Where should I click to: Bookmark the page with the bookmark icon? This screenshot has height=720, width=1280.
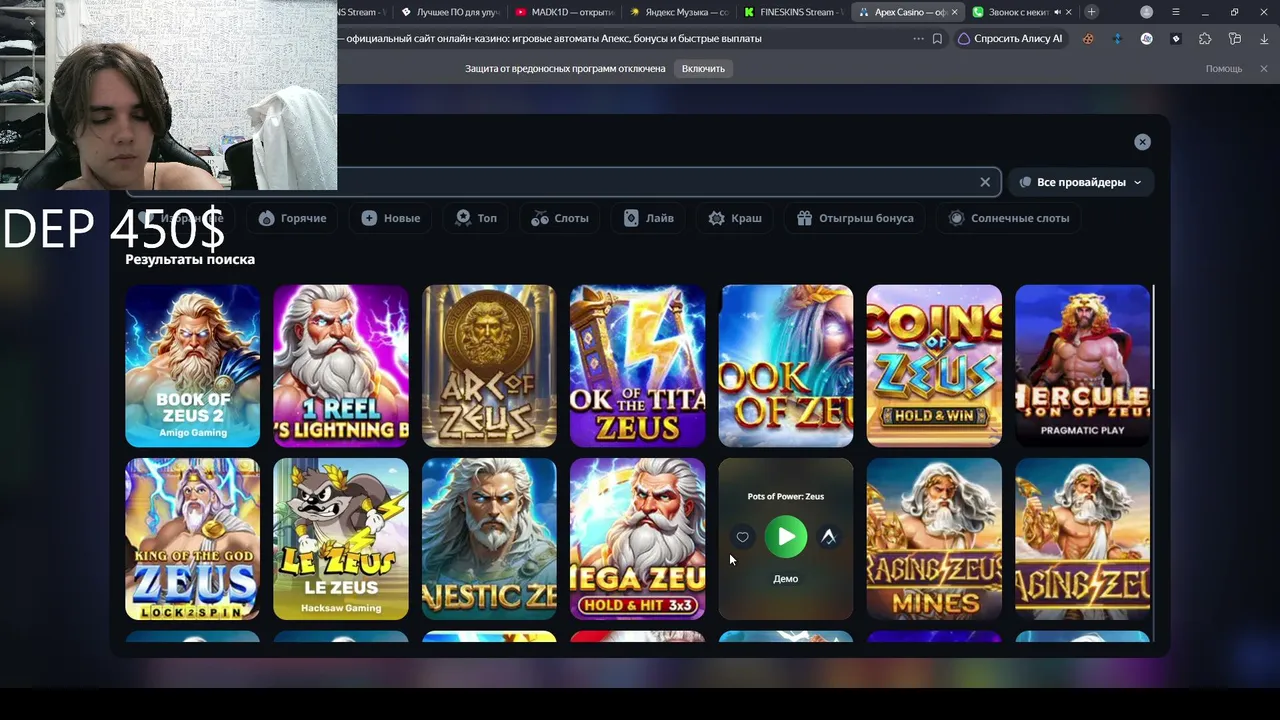[937, 39]
